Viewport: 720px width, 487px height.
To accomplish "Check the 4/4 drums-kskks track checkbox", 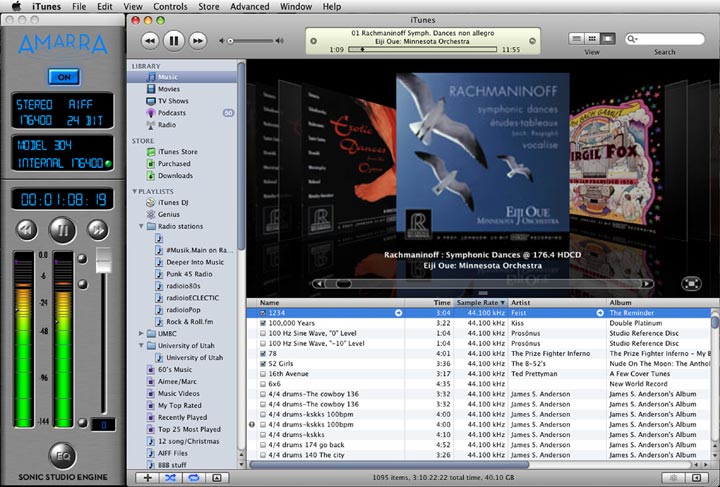I will pyautogui.click(x=263, y=435).
